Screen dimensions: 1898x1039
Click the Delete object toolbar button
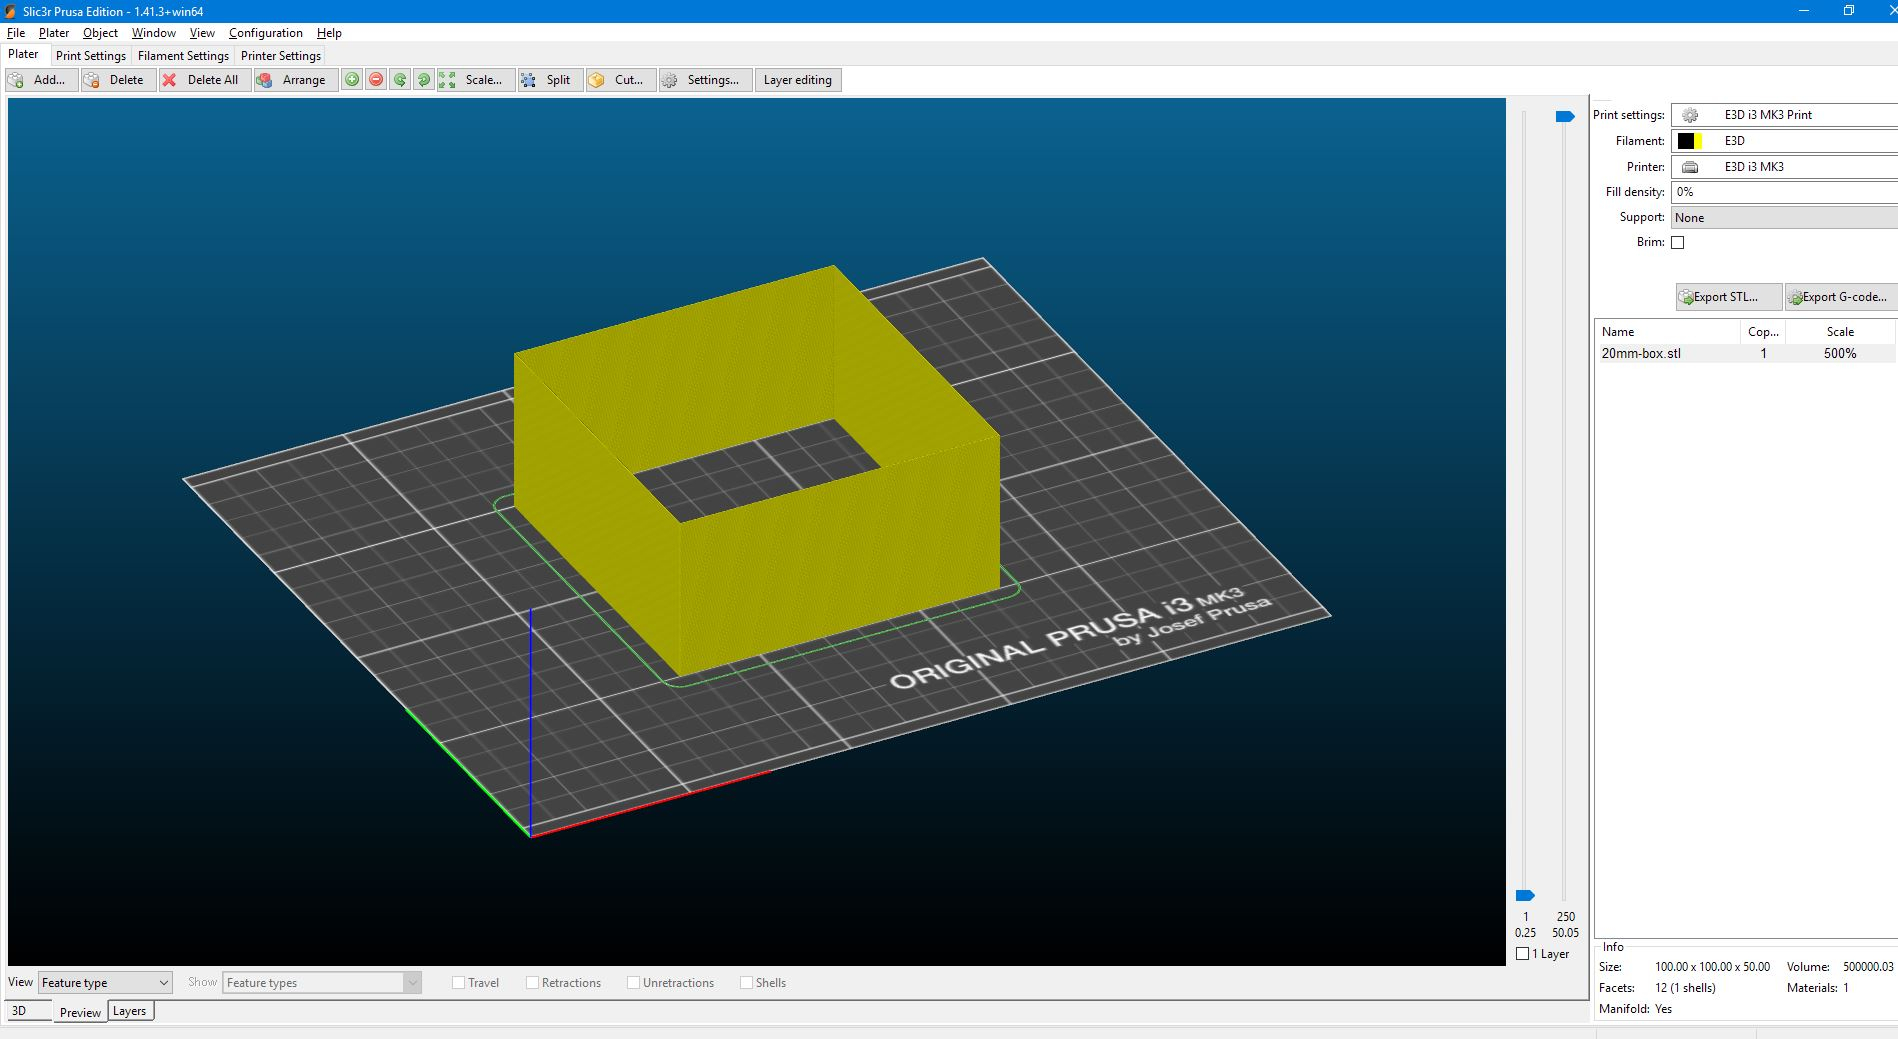coord(118,80)
